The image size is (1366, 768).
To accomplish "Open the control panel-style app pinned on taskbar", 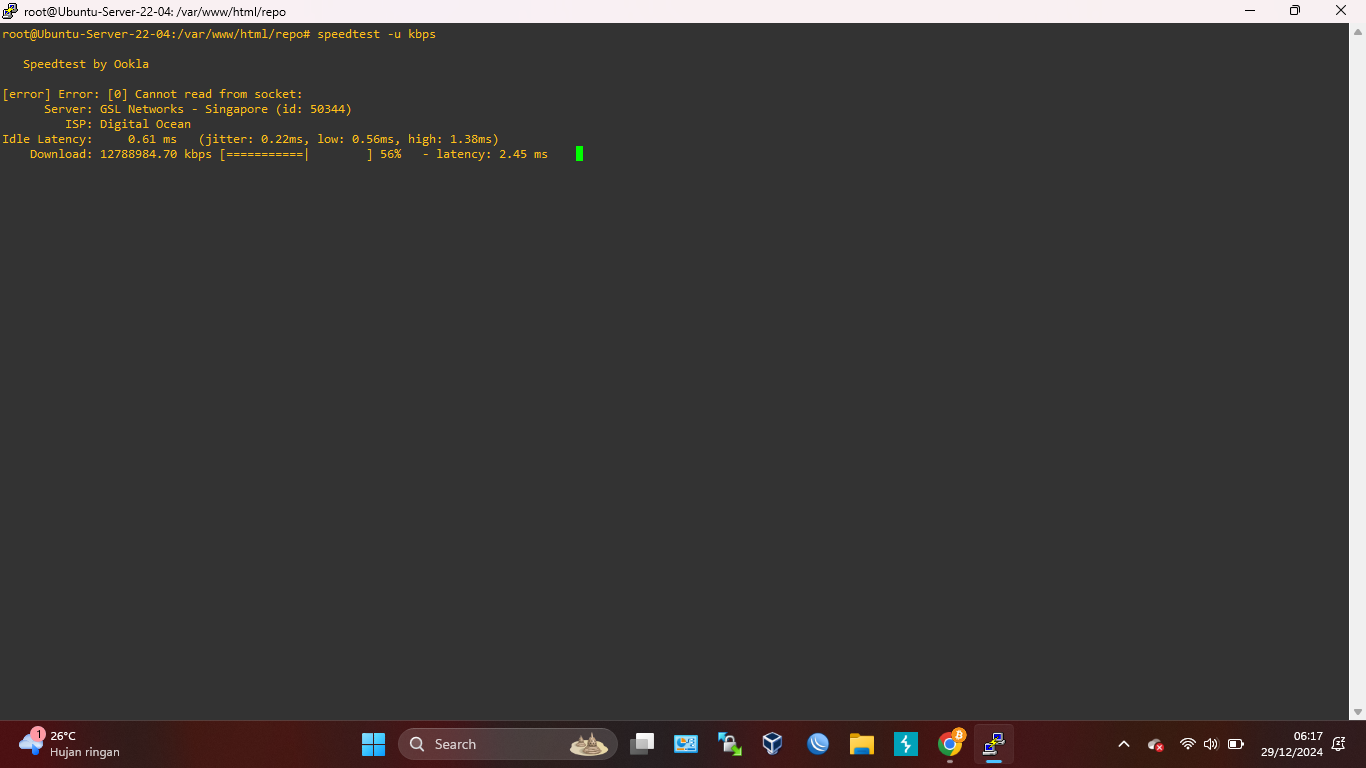I will (x=685, y=744).
